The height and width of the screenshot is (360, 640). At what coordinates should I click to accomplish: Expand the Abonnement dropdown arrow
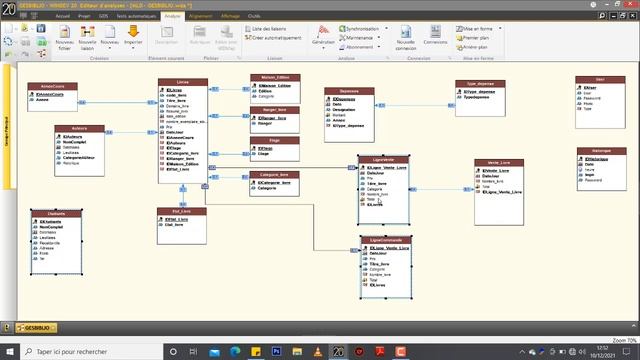click(x=379, y=47)
